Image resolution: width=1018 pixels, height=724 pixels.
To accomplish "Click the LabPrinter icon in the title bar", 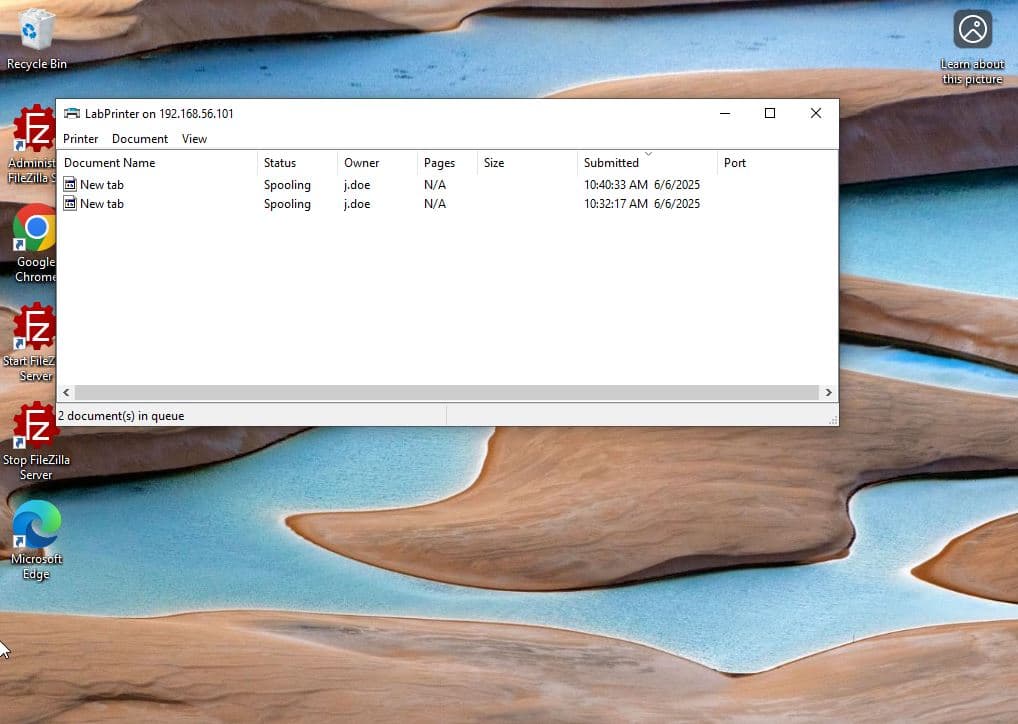I will click(x=72, y=114).
